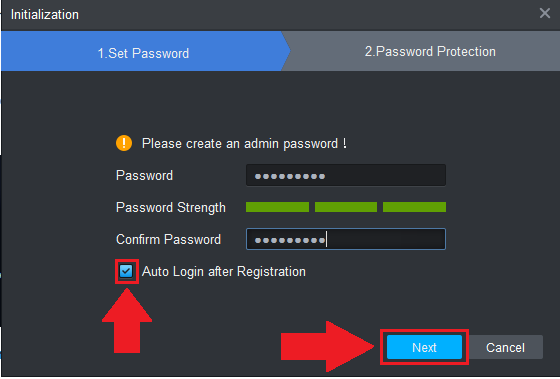This screenshot has height=379, width=560.
Task: Click the Initialization window title
Action: pos(45,15)
